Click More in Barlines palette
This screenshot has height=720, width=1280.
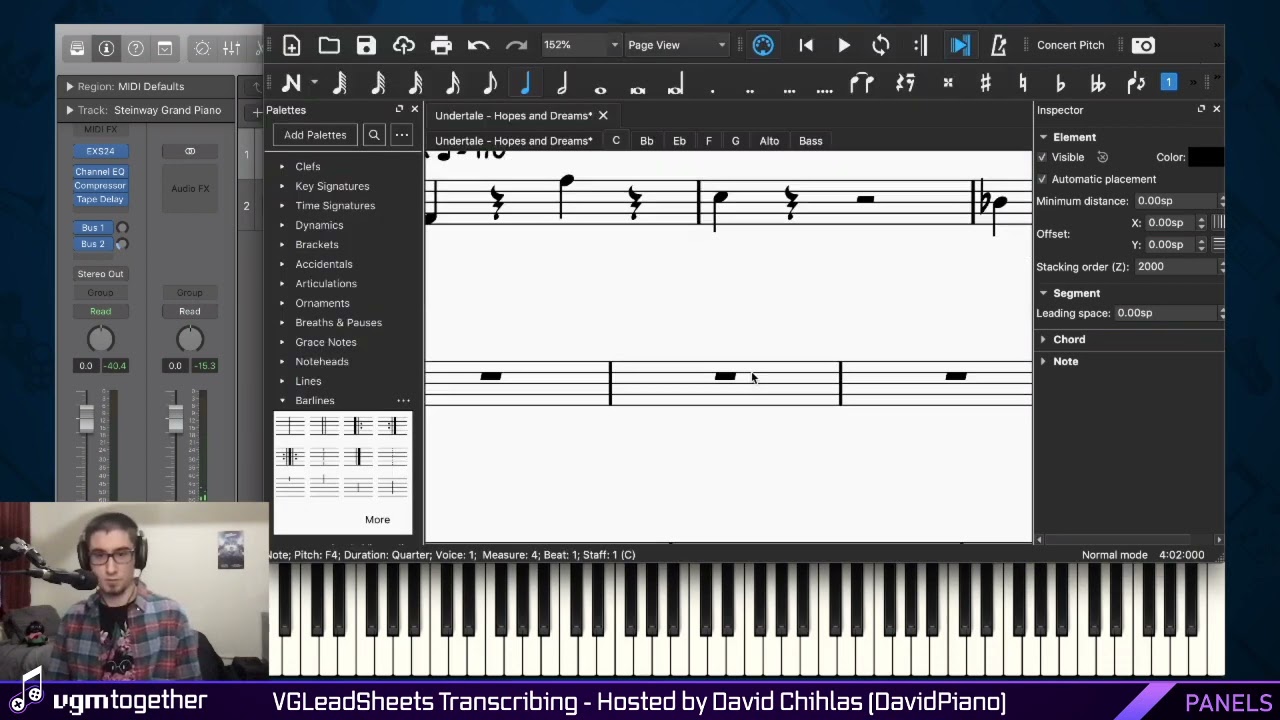(x=377, y=520)
